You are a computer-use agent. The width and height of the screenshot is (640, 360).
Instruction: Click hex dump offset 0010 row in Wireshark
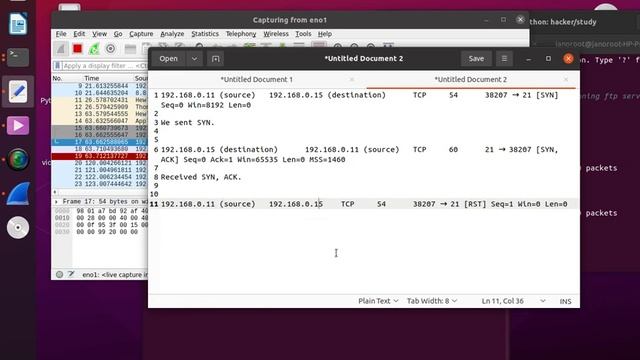pyautogui.click(x=100, y=218)
